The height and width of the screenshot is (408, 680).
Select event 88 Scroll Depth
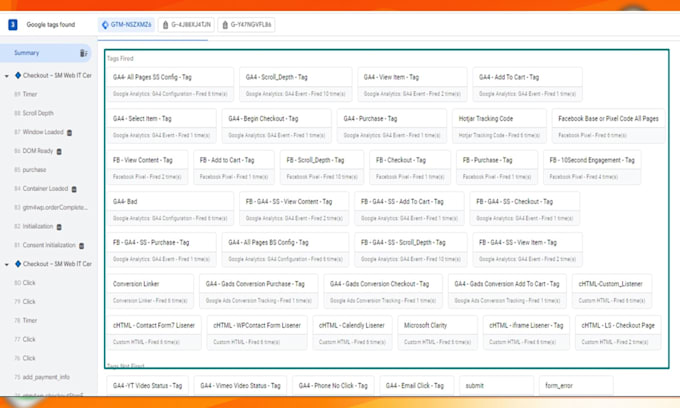click(34, 113)
